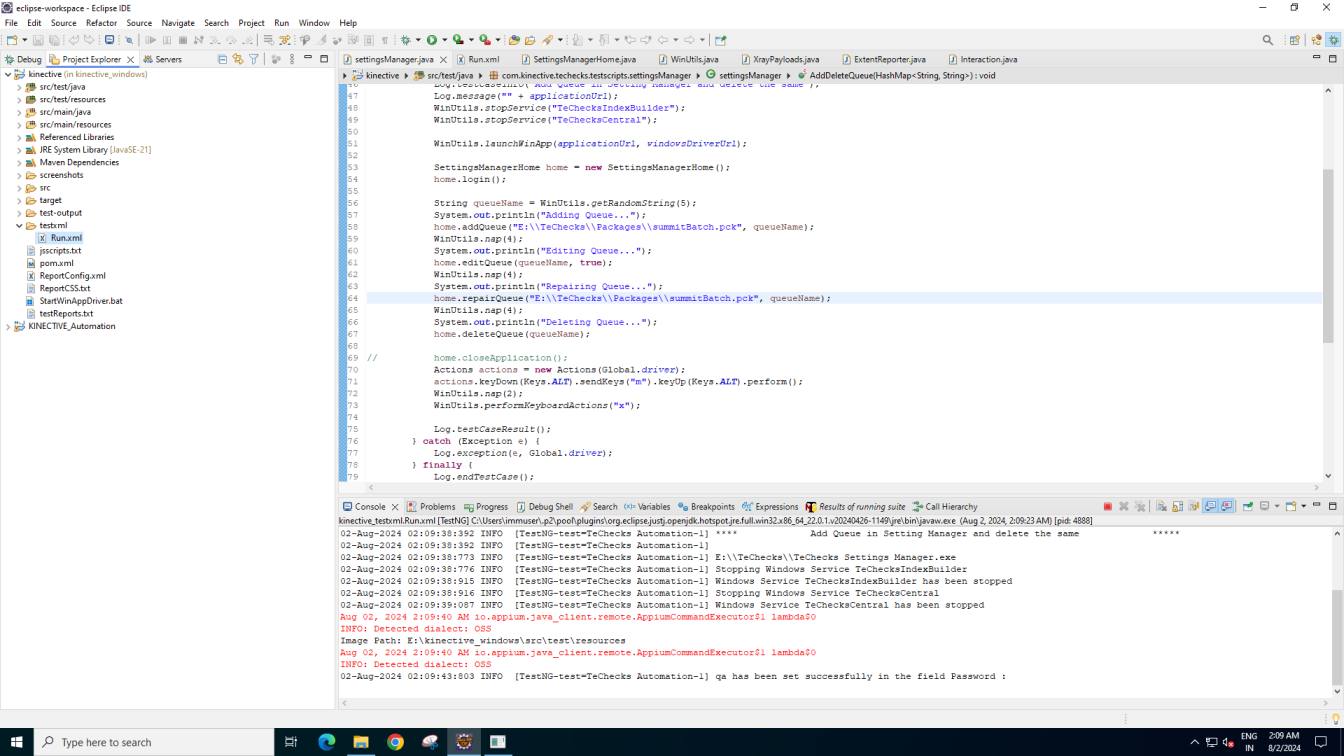
Task: Click the Debug bug icon in toolbar
Action: tap(405, 40)
